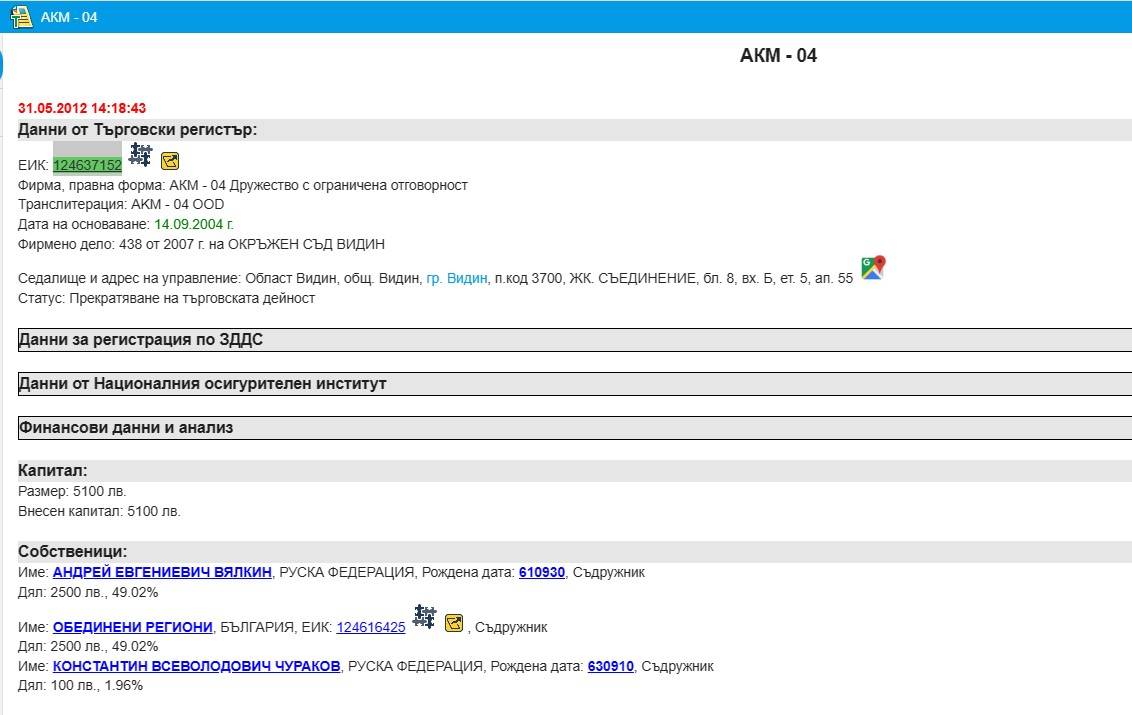The width and height of the screenshot is (1132, 715).
Task: Follow the гр. Видин city link
Action: click(x=456, y=279)
